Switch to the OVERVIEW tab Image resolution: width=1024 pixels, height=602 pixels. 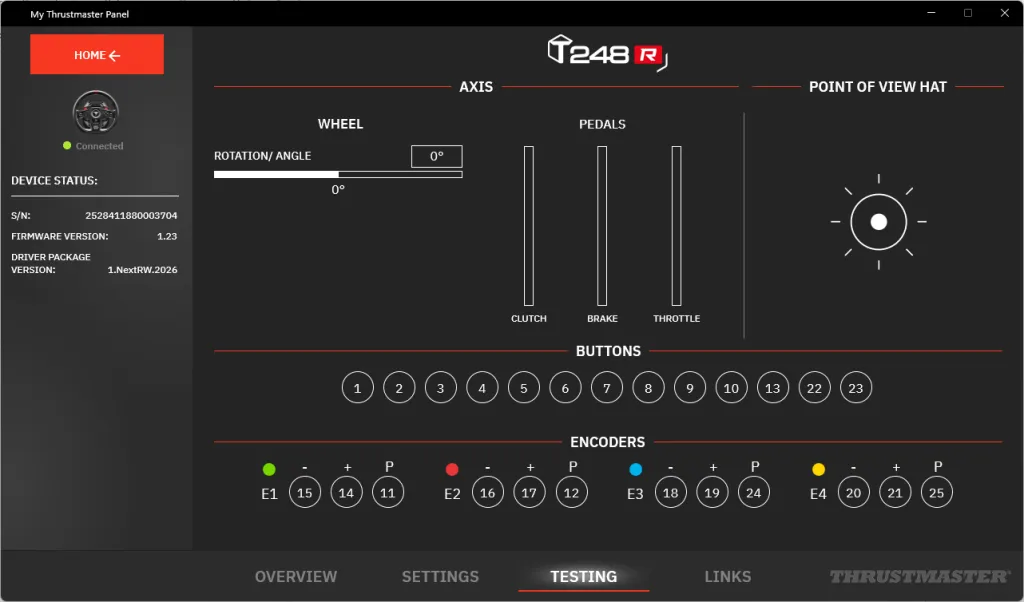(296, 577)
